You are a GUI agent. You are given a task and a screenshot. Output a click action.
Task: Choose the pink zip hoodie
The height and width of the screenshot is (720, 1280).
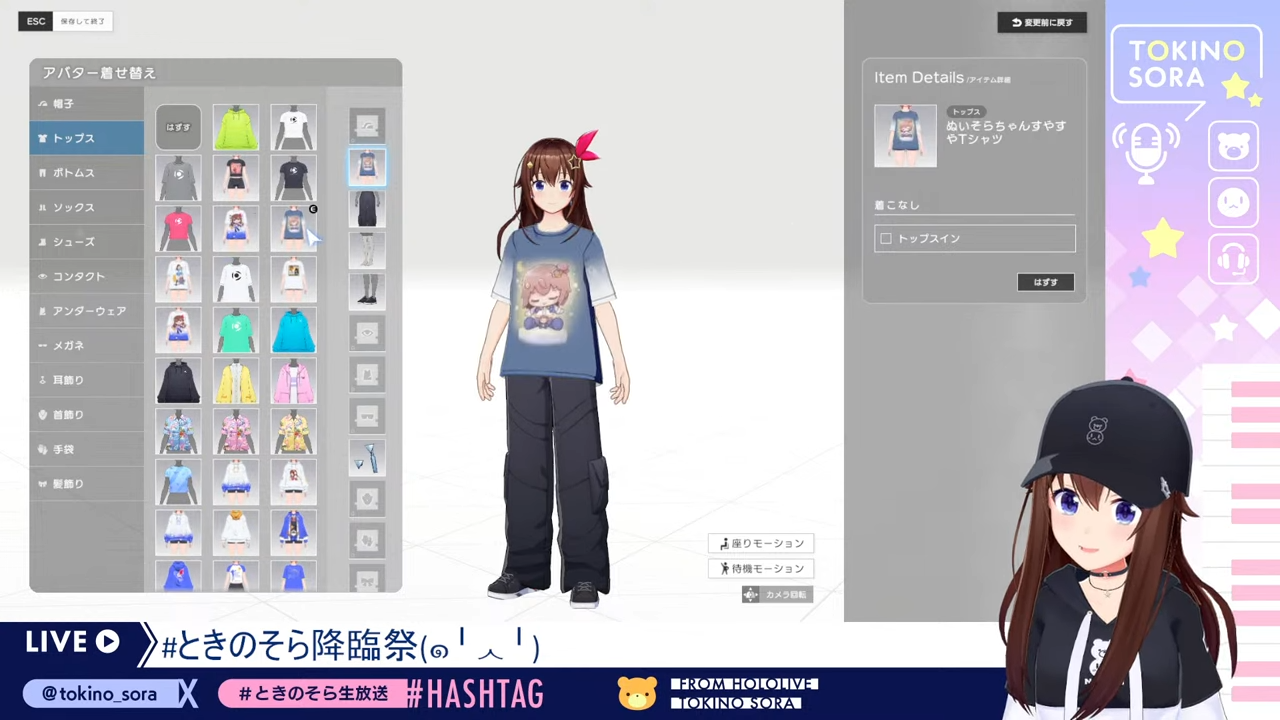point(293,381)
